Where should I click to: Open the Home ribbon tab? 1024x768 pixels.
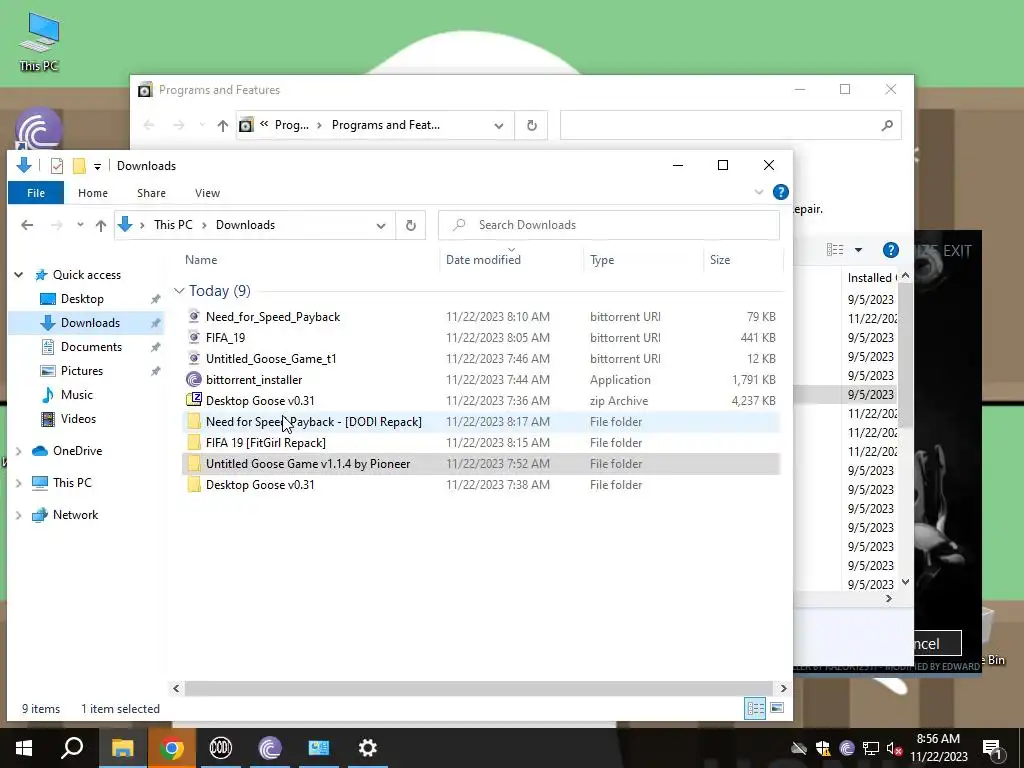point(93,193)
